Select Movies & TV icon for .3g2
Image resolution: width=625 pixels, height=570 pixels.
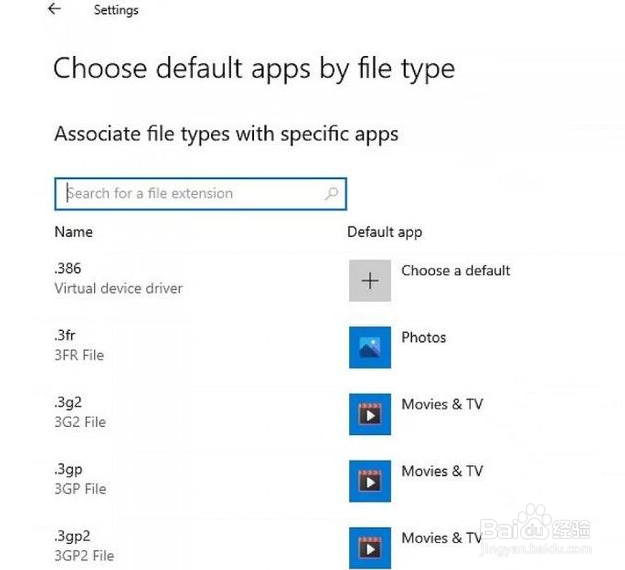tap(369, 414)
